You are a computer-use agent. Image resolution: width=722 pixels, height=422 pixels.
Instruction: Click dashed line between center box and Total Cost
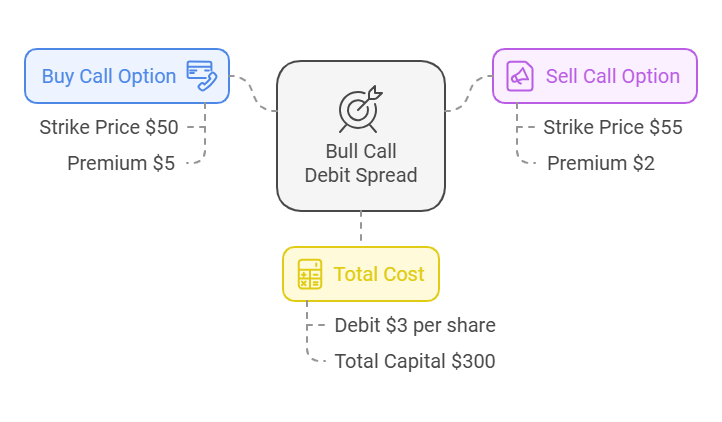[361, 229]
